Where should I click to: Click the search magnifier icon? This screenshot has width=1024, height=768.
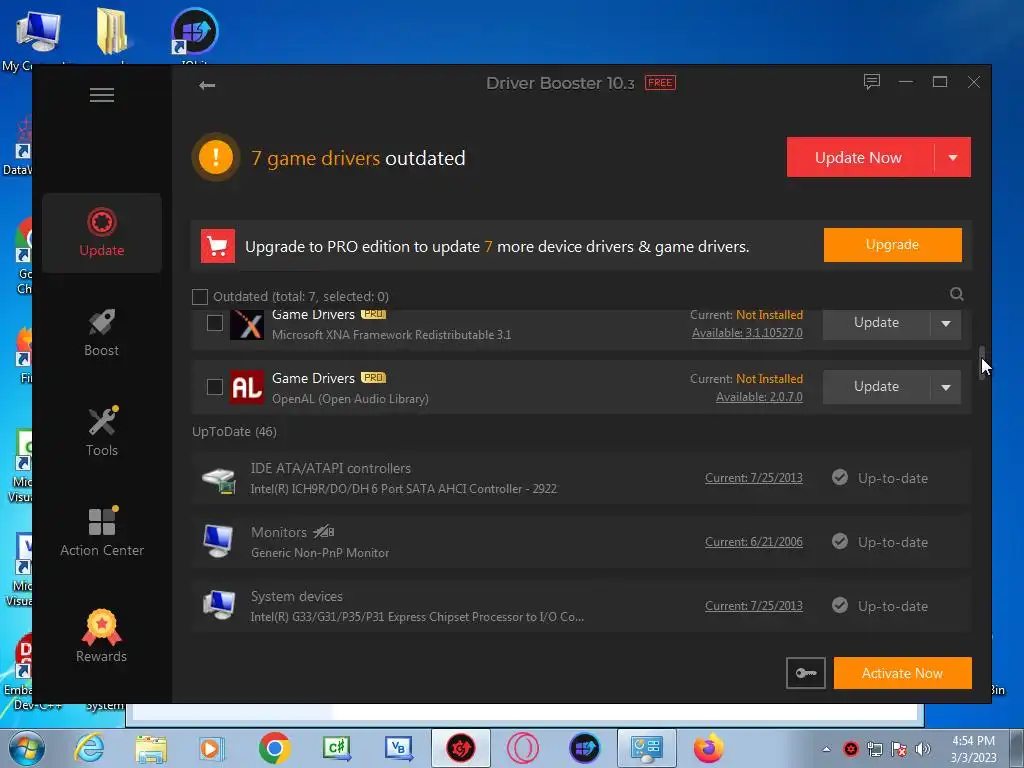[x=956, y=295]
